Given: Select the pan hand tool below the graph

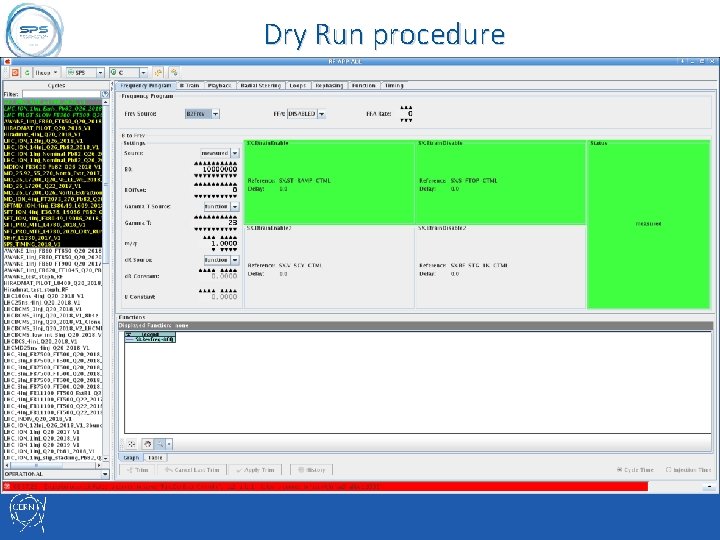Looking at the screenshot, I should click(x=147, y=444).
